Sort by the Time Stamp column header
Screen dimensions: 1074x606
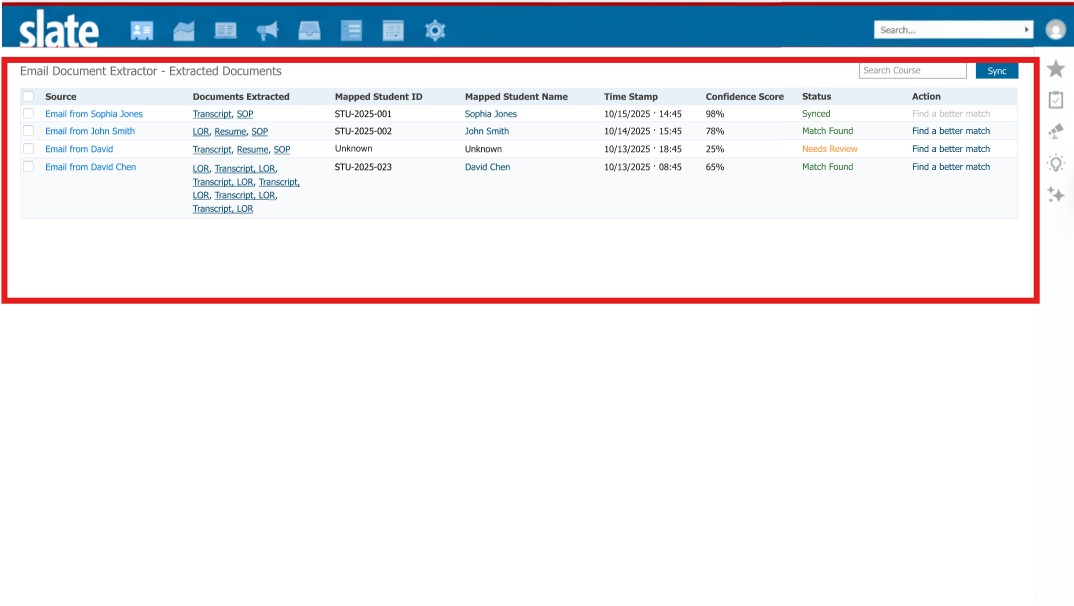point(630,97)
